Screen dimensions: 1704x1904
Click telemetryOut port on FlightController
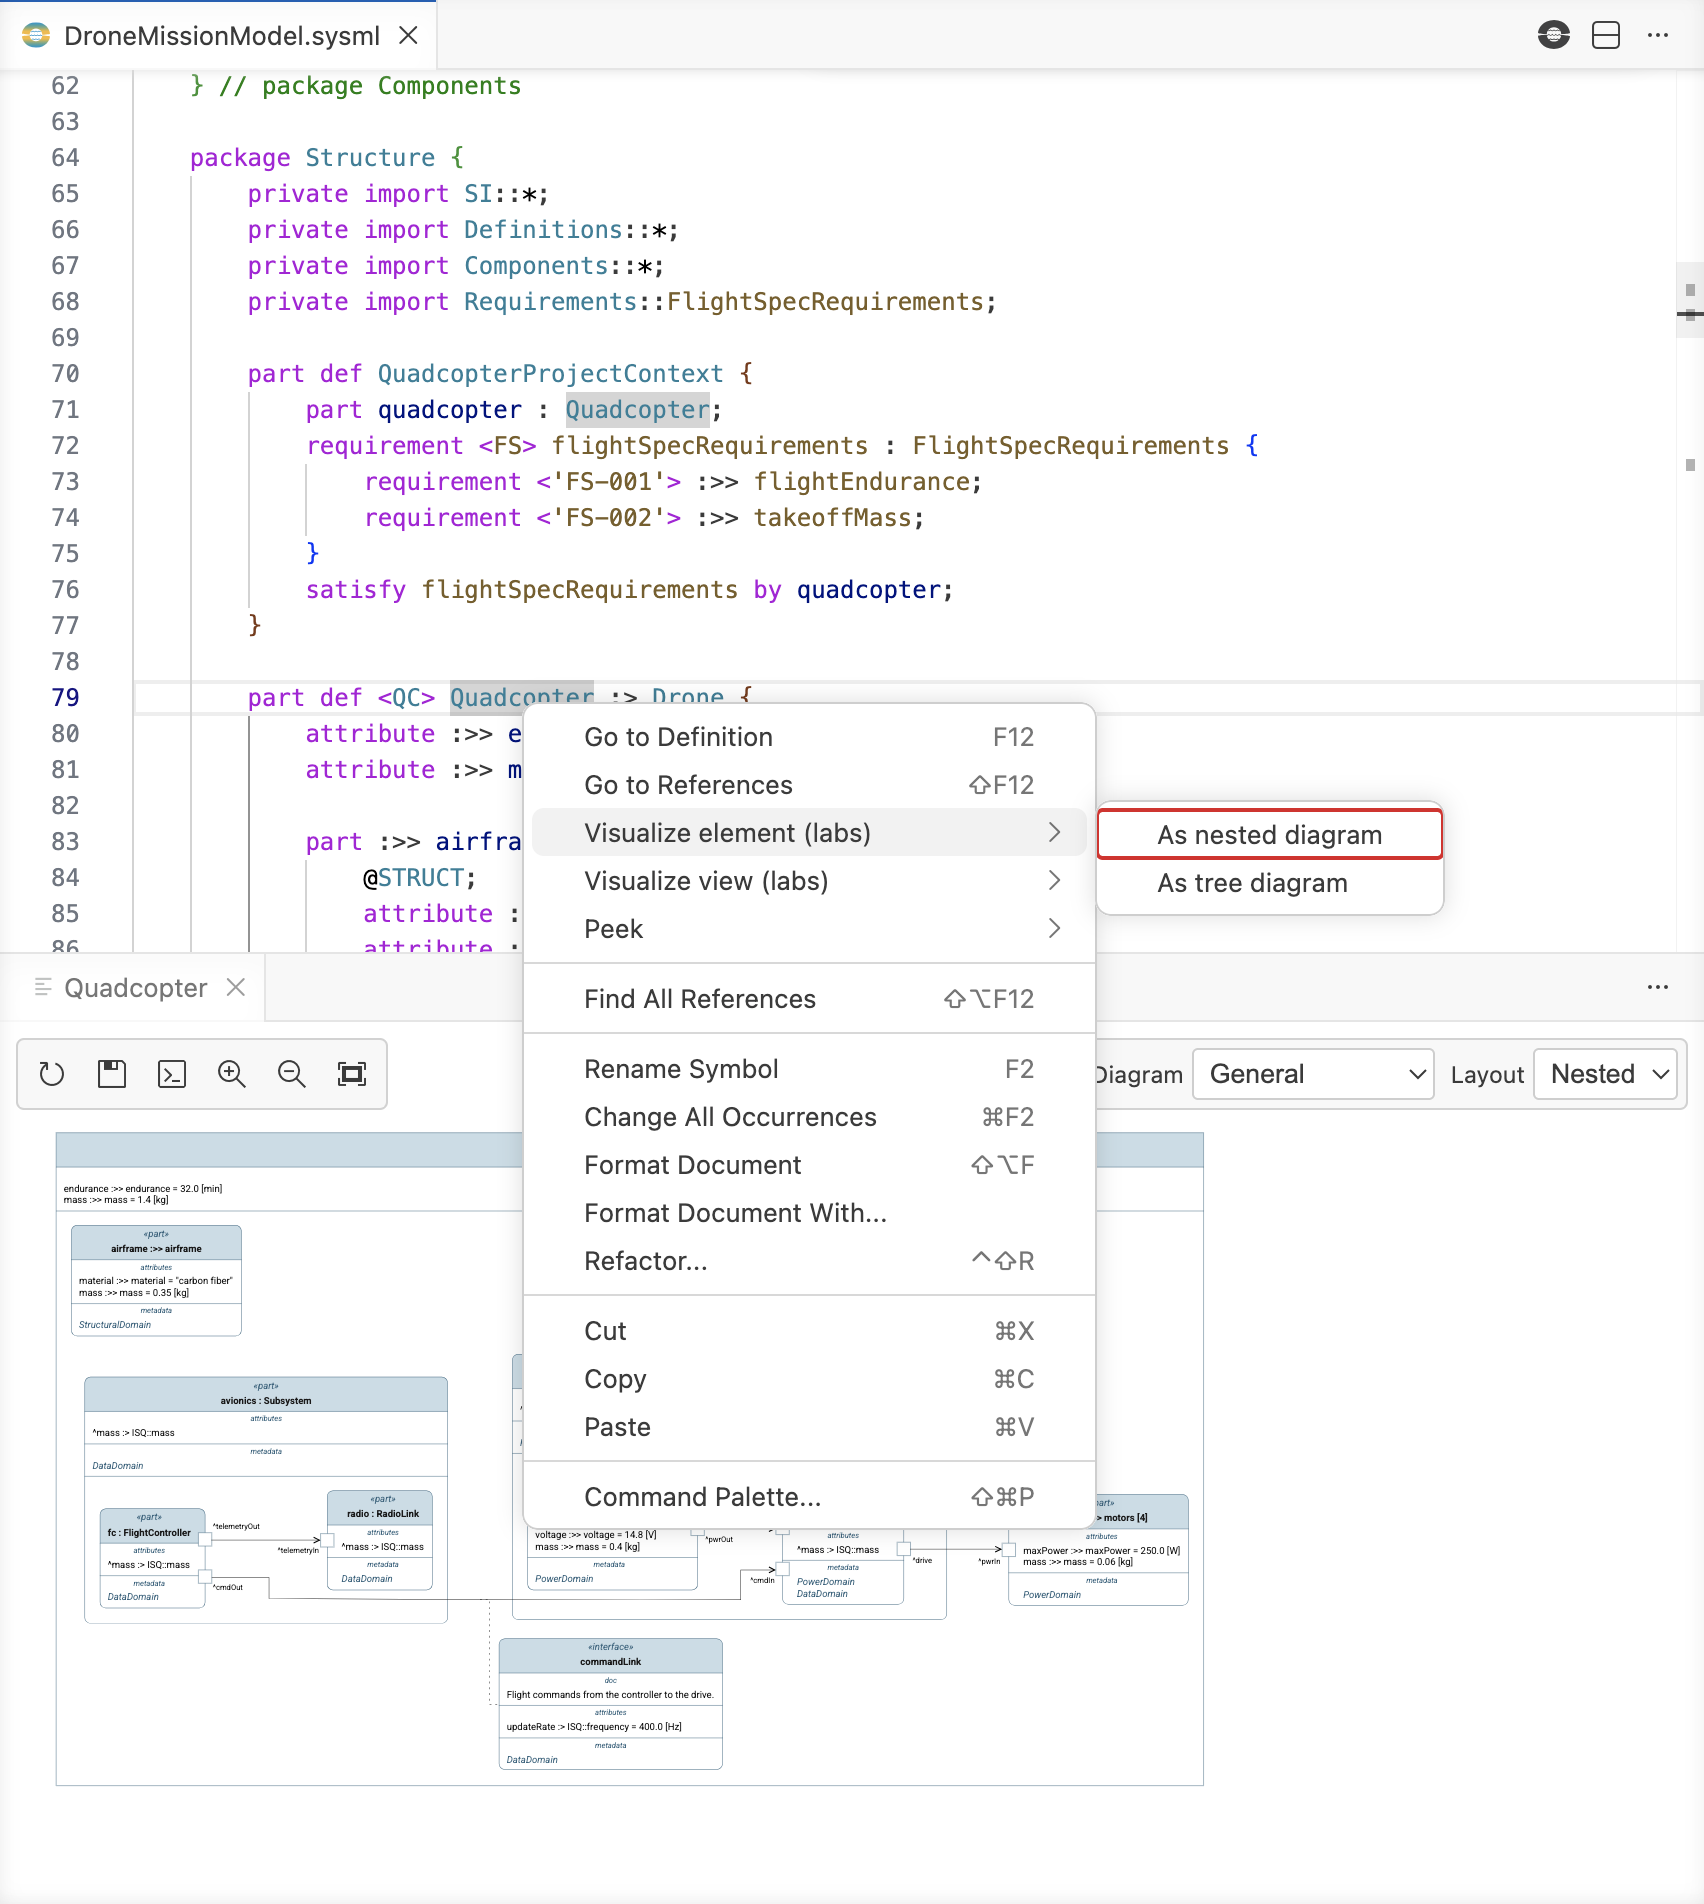click(x=205, y=1539)
